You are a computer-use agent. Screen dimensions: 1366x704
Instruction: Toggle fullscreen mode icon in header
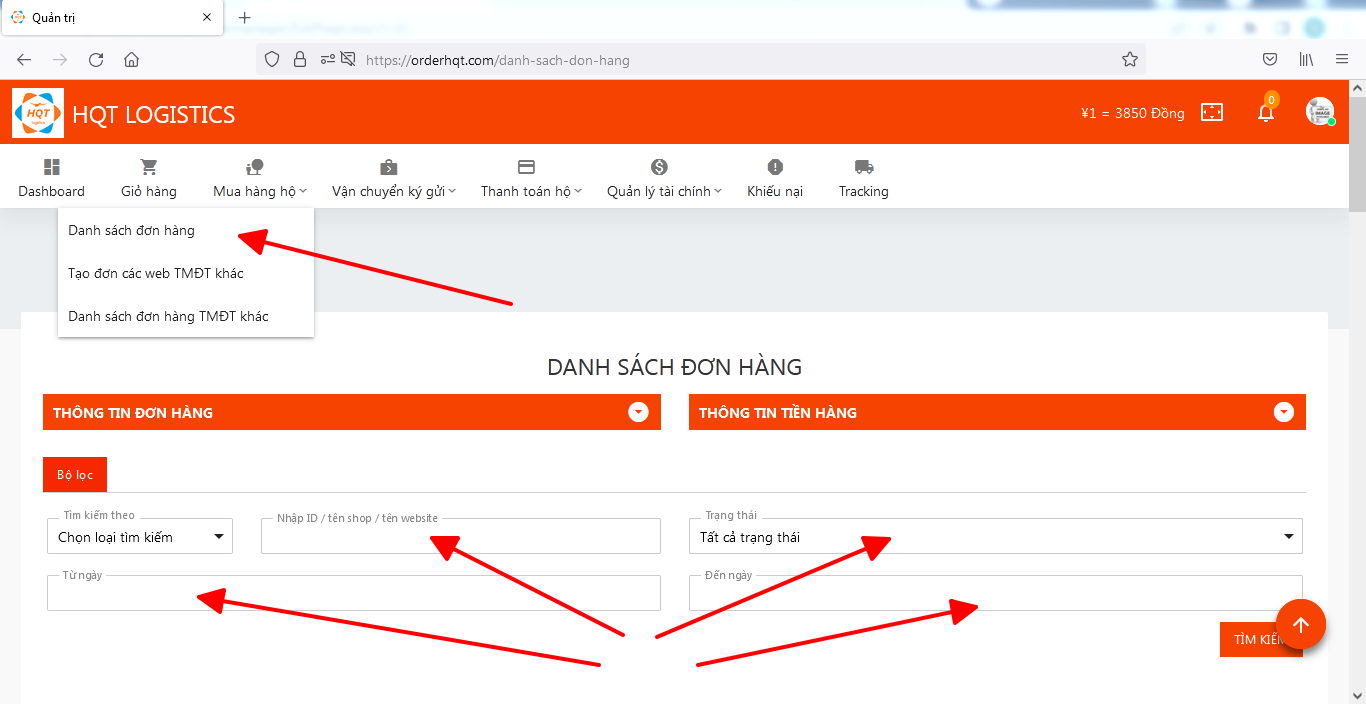1211,113
